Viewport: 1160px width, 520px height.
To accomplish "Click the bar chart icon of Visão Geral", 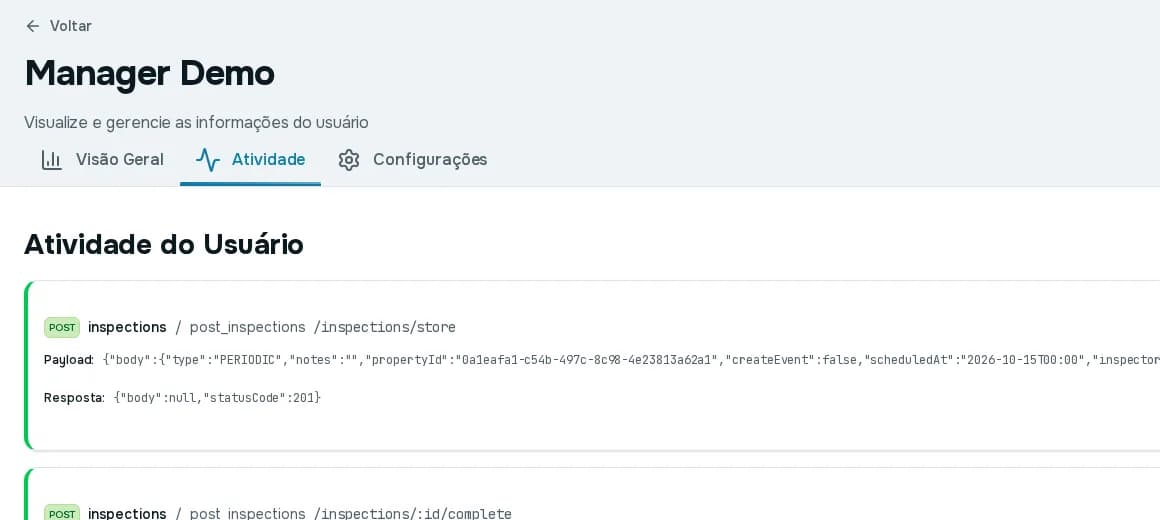I will point(52,160).
